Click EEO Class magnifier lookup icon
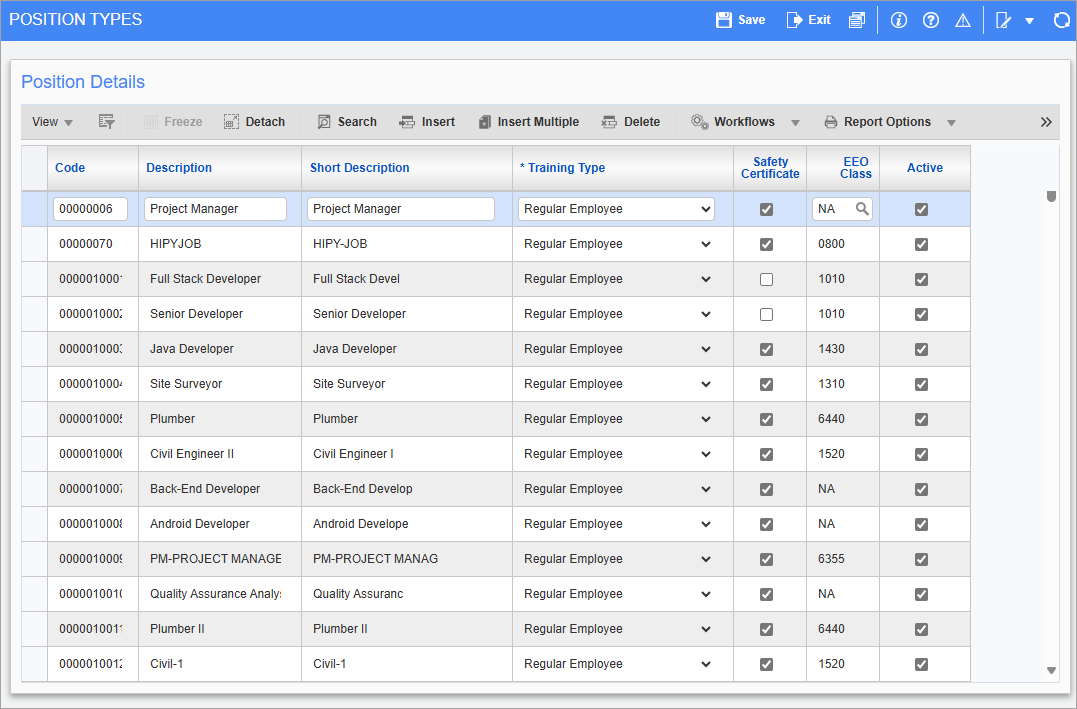The height and width of the screenshot is (709, 1077). 862,209
